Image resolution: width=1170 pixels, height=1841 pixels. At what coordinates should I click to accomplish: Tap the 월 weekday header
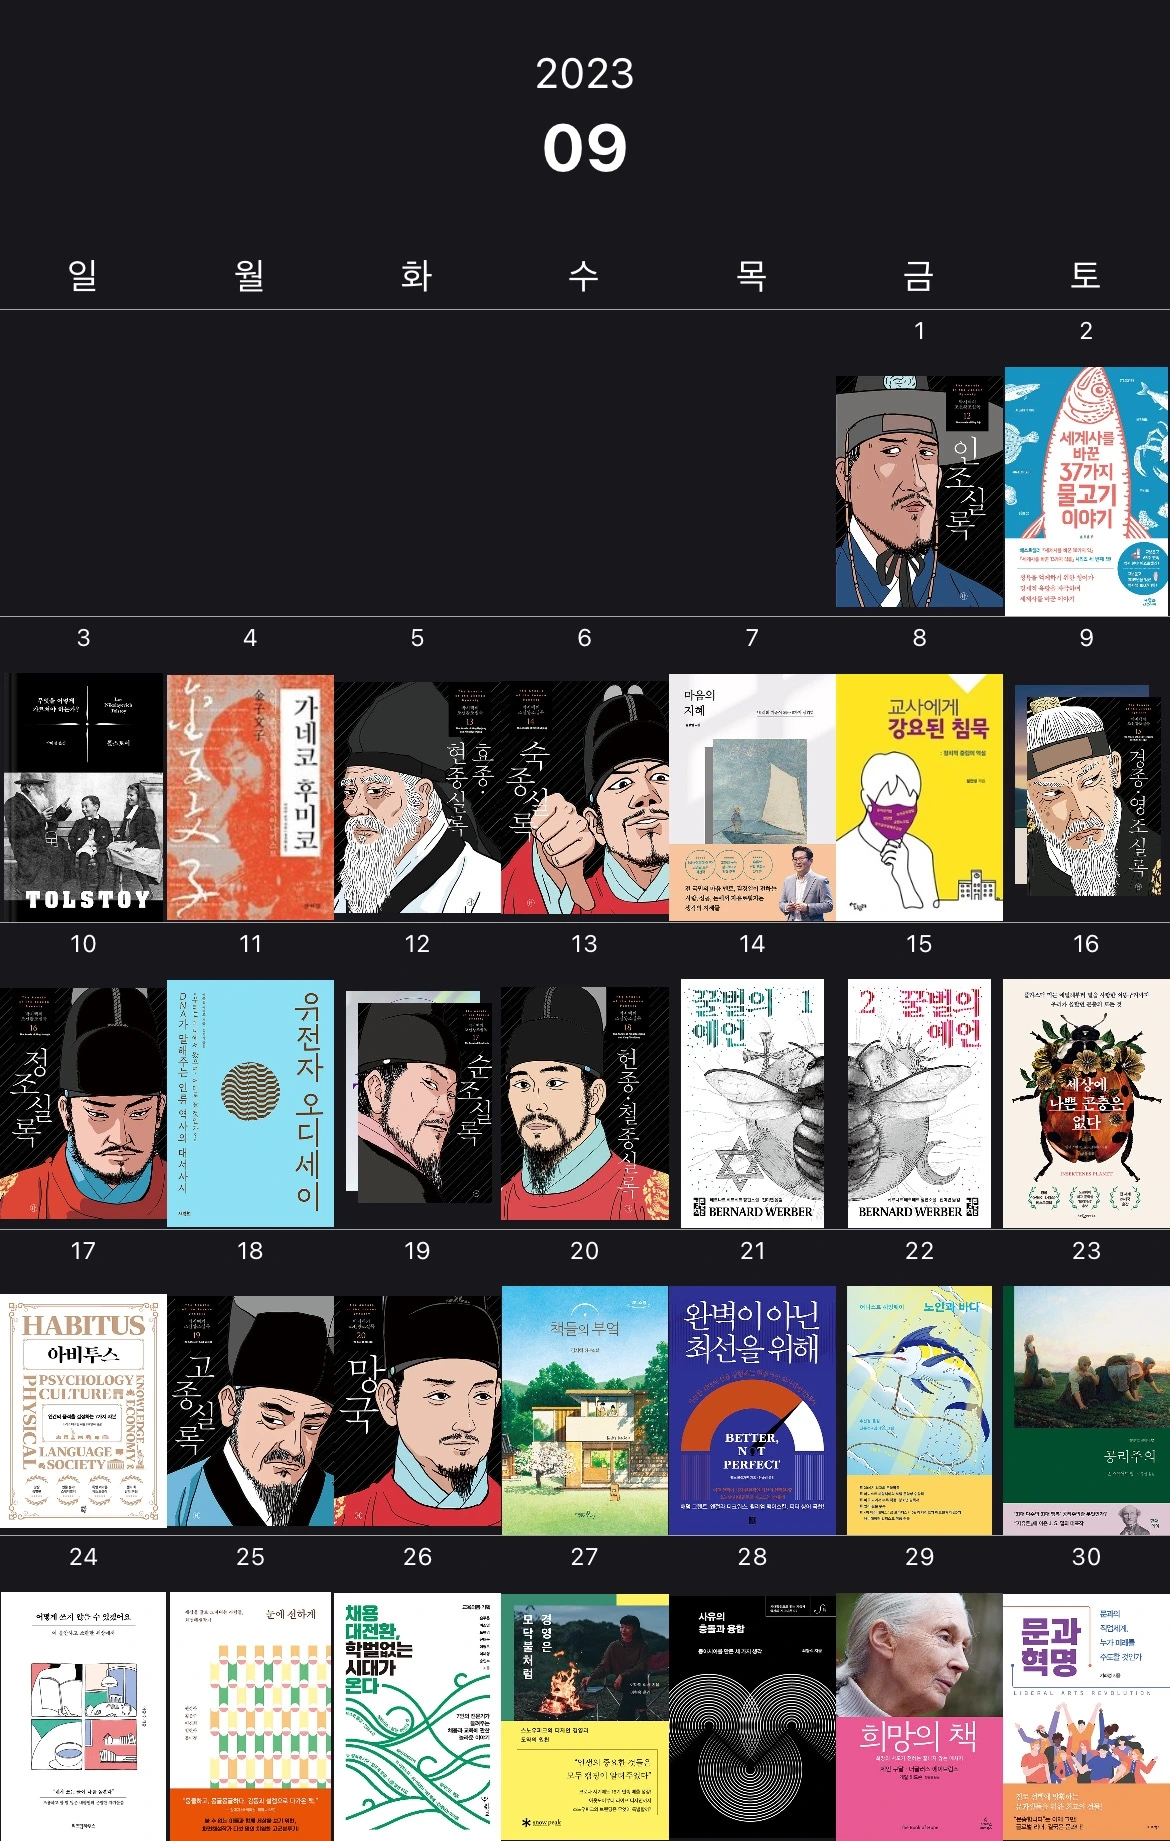250,275
